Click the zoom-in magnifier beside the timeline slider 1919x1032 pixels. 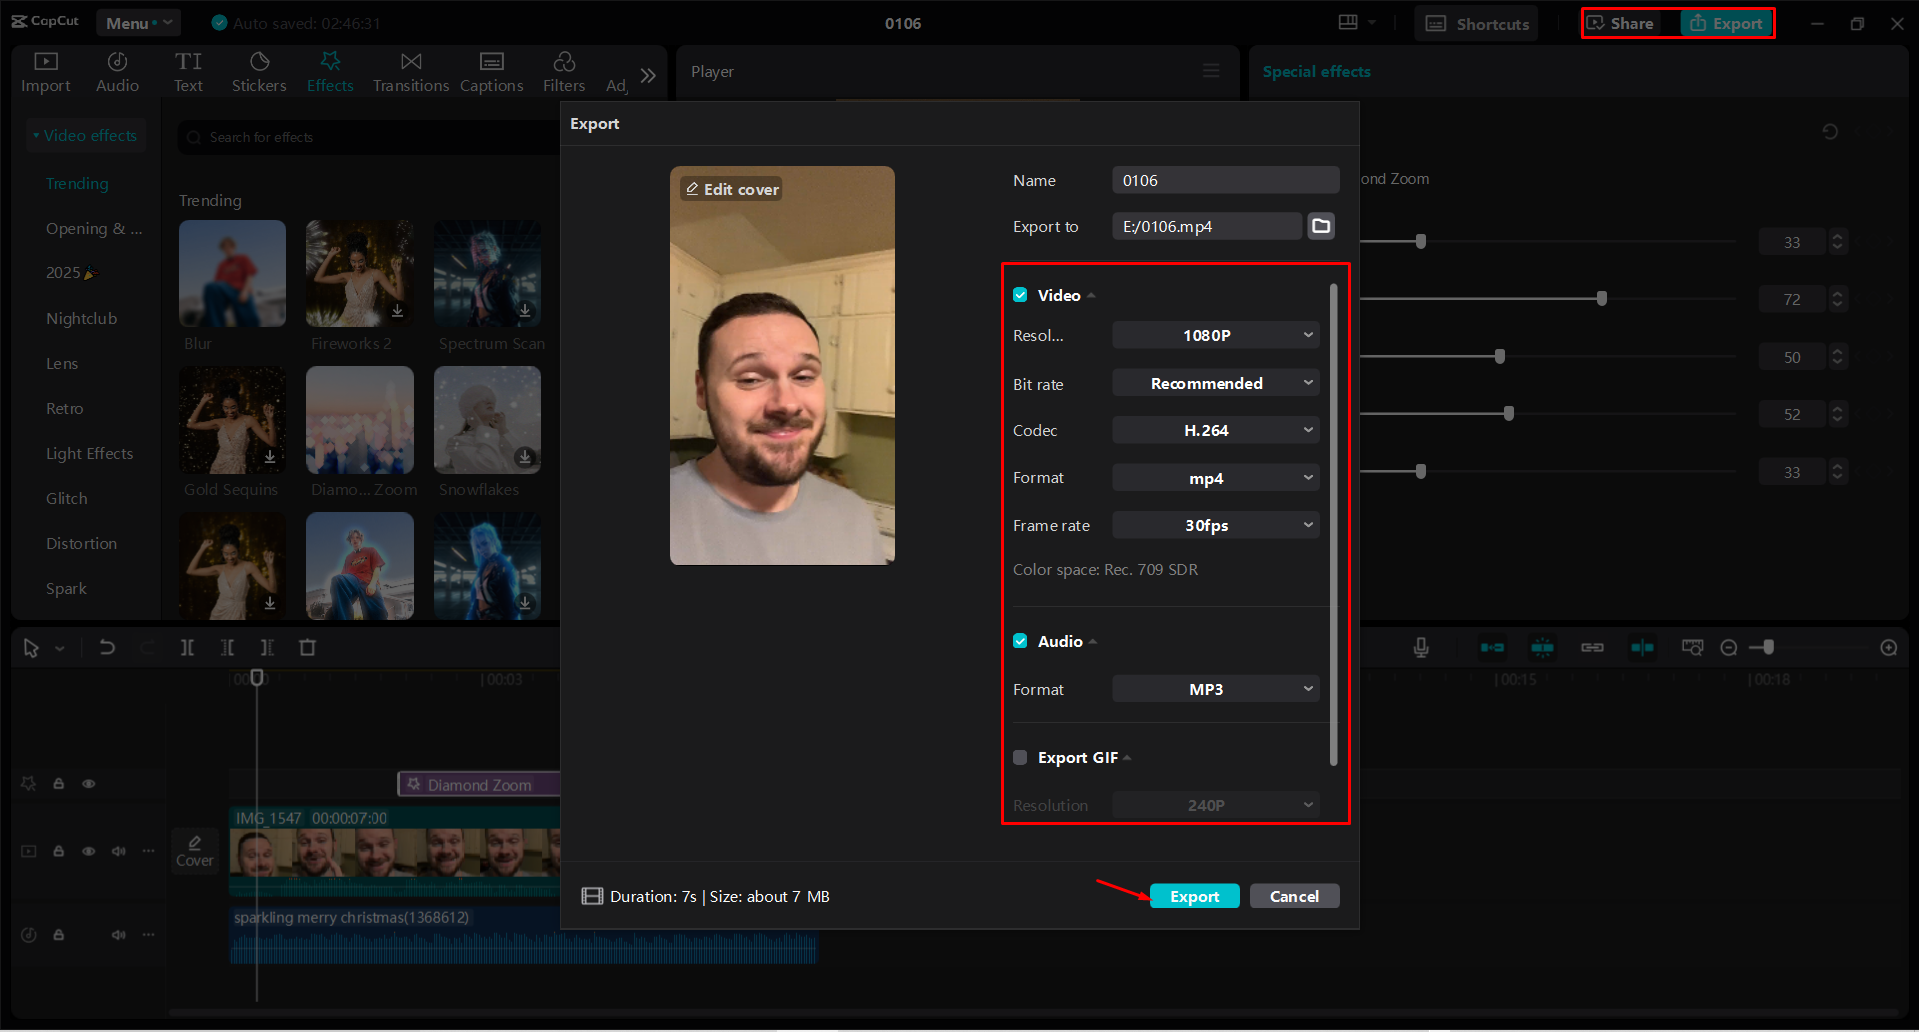[x=1889, y=647]
